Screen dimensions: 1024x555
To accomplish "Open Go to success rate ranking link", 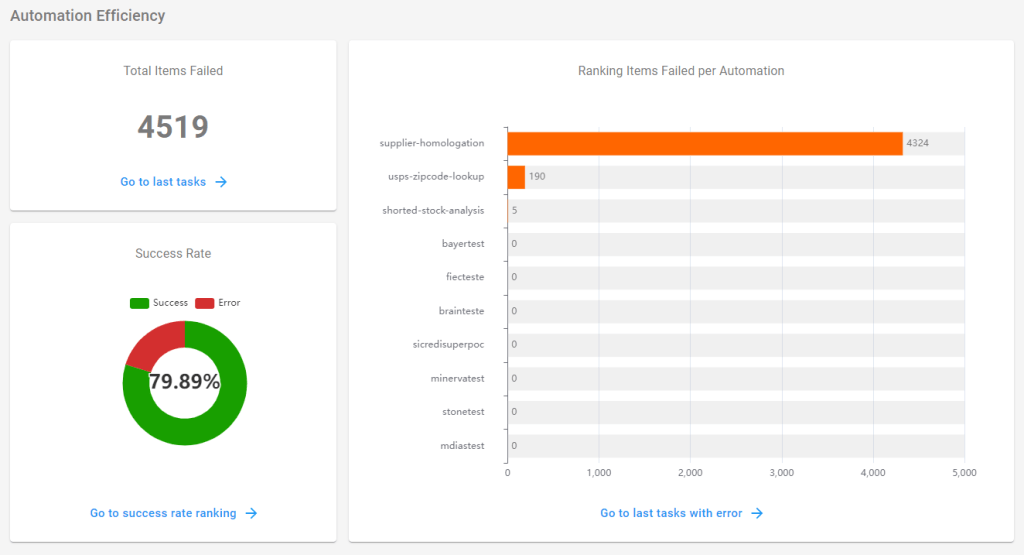I will (163, 513).
